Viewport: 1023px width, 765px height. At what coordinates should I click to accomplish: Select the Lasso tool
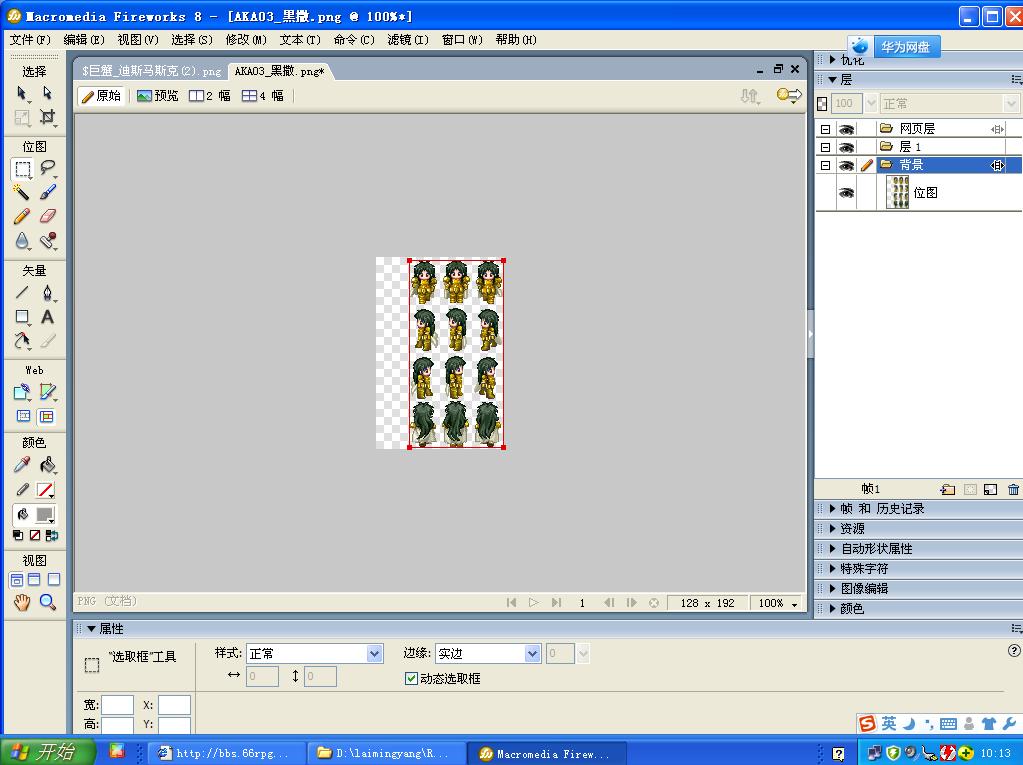click(x=48, y=168)
